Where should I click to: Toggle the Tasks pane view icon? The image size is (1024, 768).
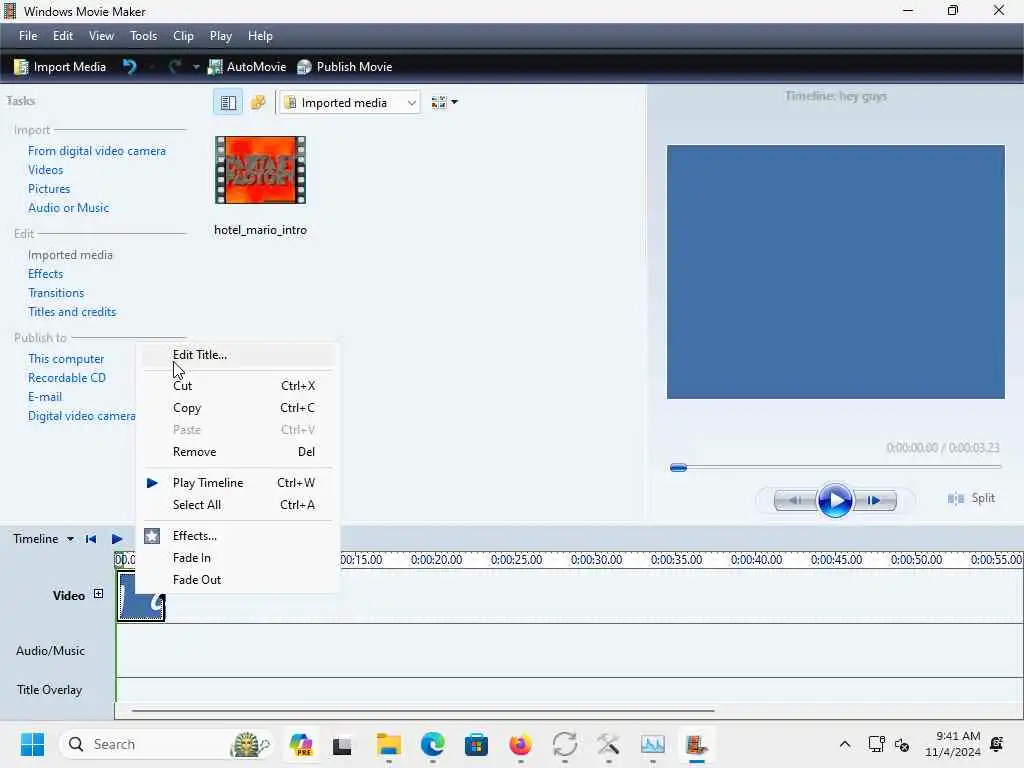[x=228, y=103]
